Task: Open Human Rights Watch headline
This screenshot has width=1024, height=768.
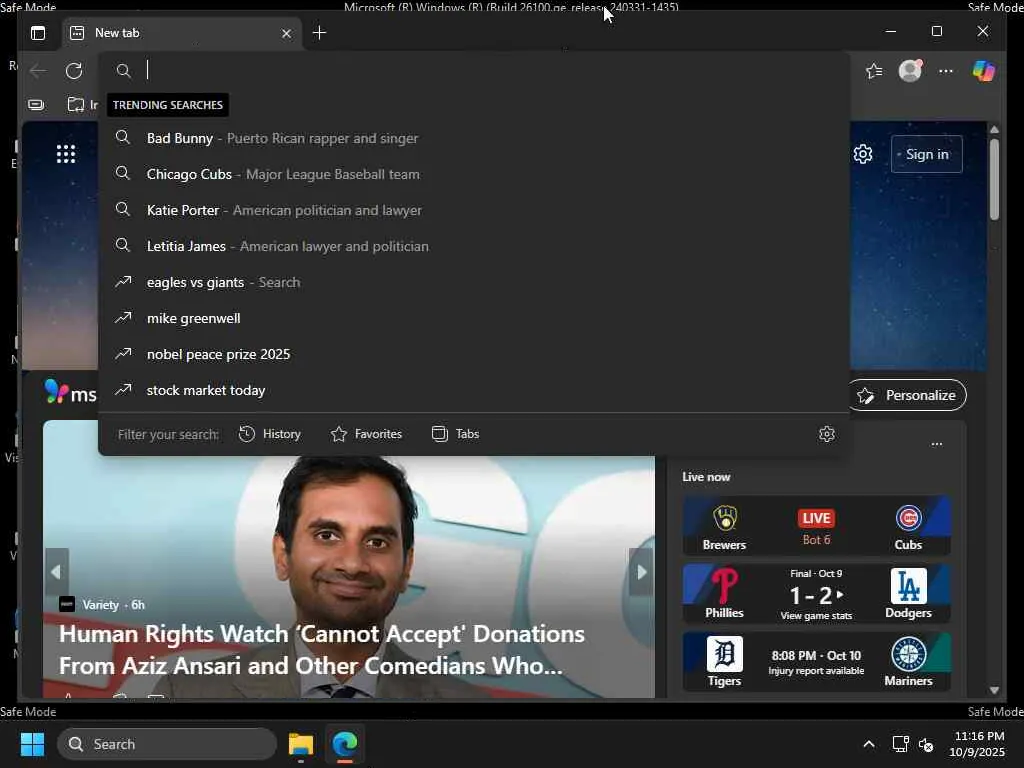Action: (x=322, y=650)
